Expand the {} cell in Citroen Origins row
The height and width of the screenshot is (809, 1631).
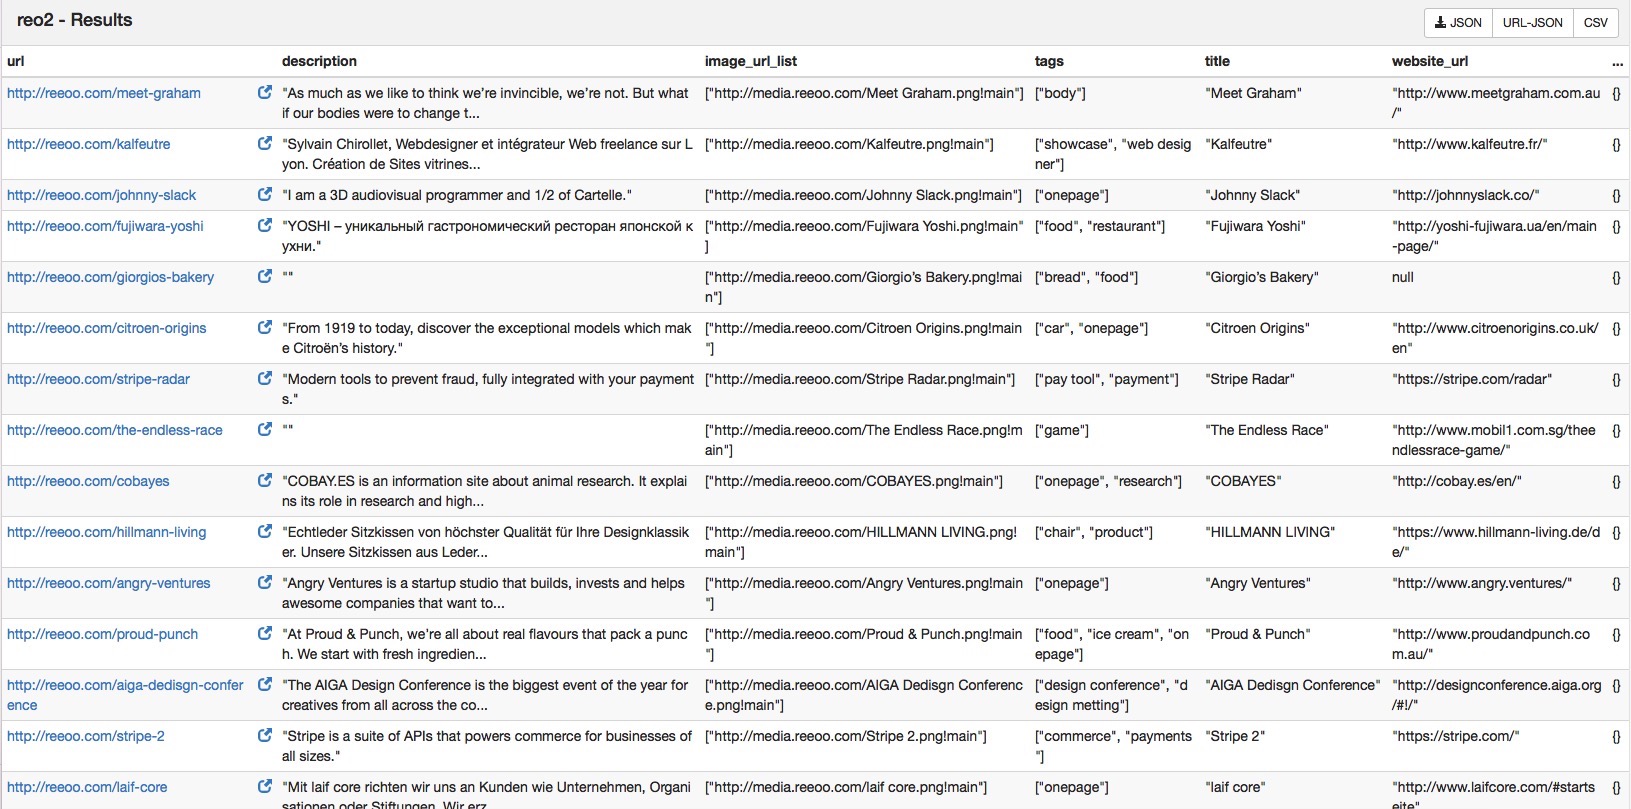1616,328
